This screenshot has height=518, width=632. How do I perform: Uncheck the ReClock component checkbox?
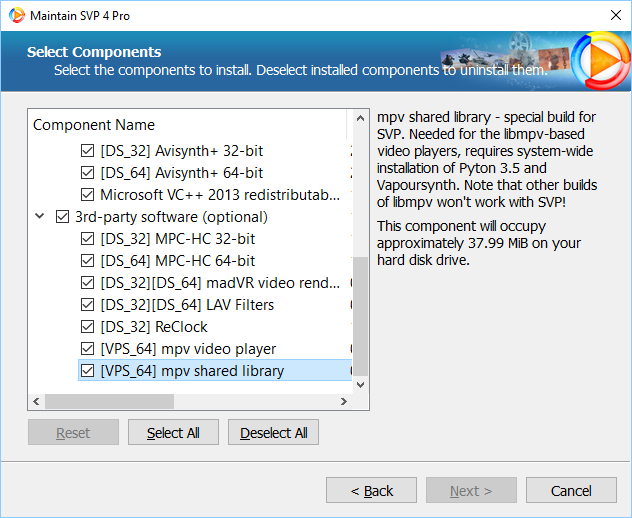coord(87,327)
